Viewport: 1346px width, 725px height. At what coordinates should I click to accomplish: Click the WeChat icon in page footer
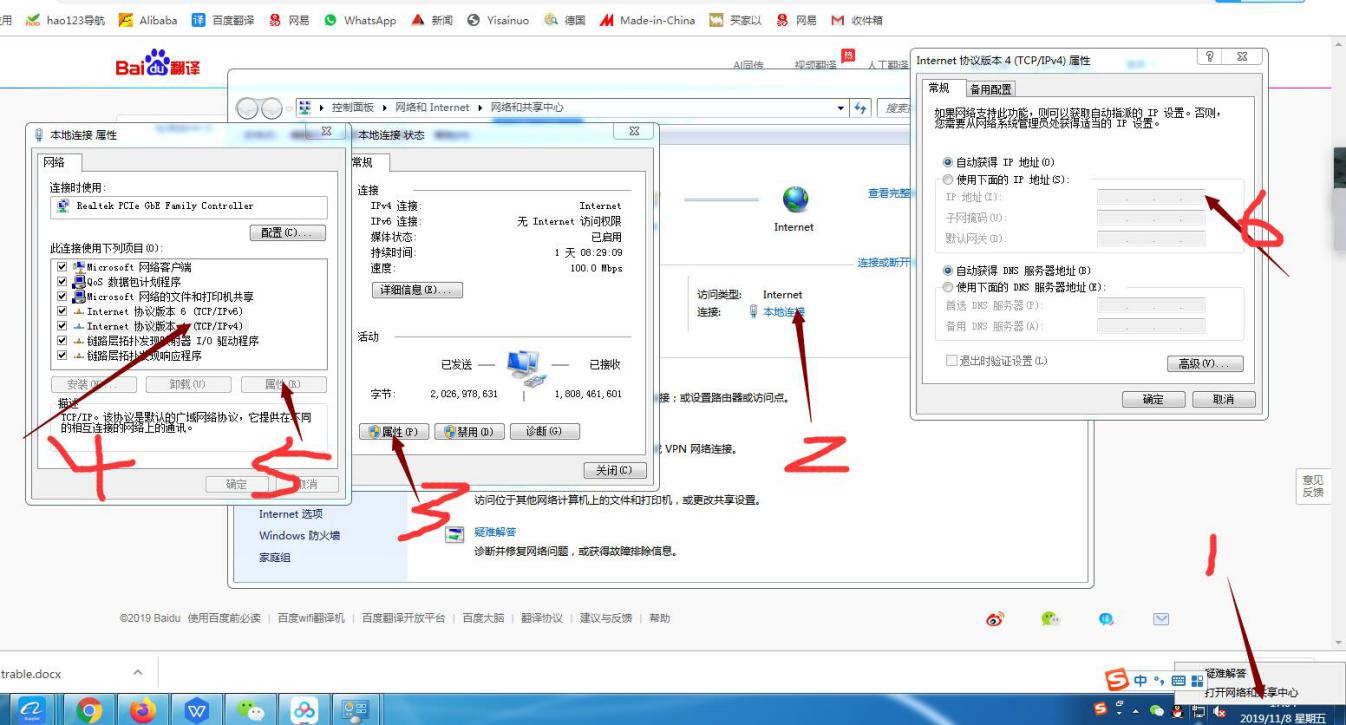click(x=1050, y=619)
